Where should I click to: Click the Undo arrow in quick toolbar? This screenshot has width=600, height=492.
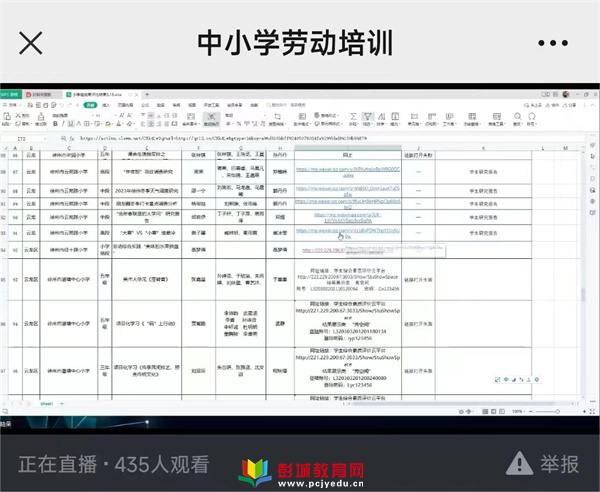(x=62, y=105)
